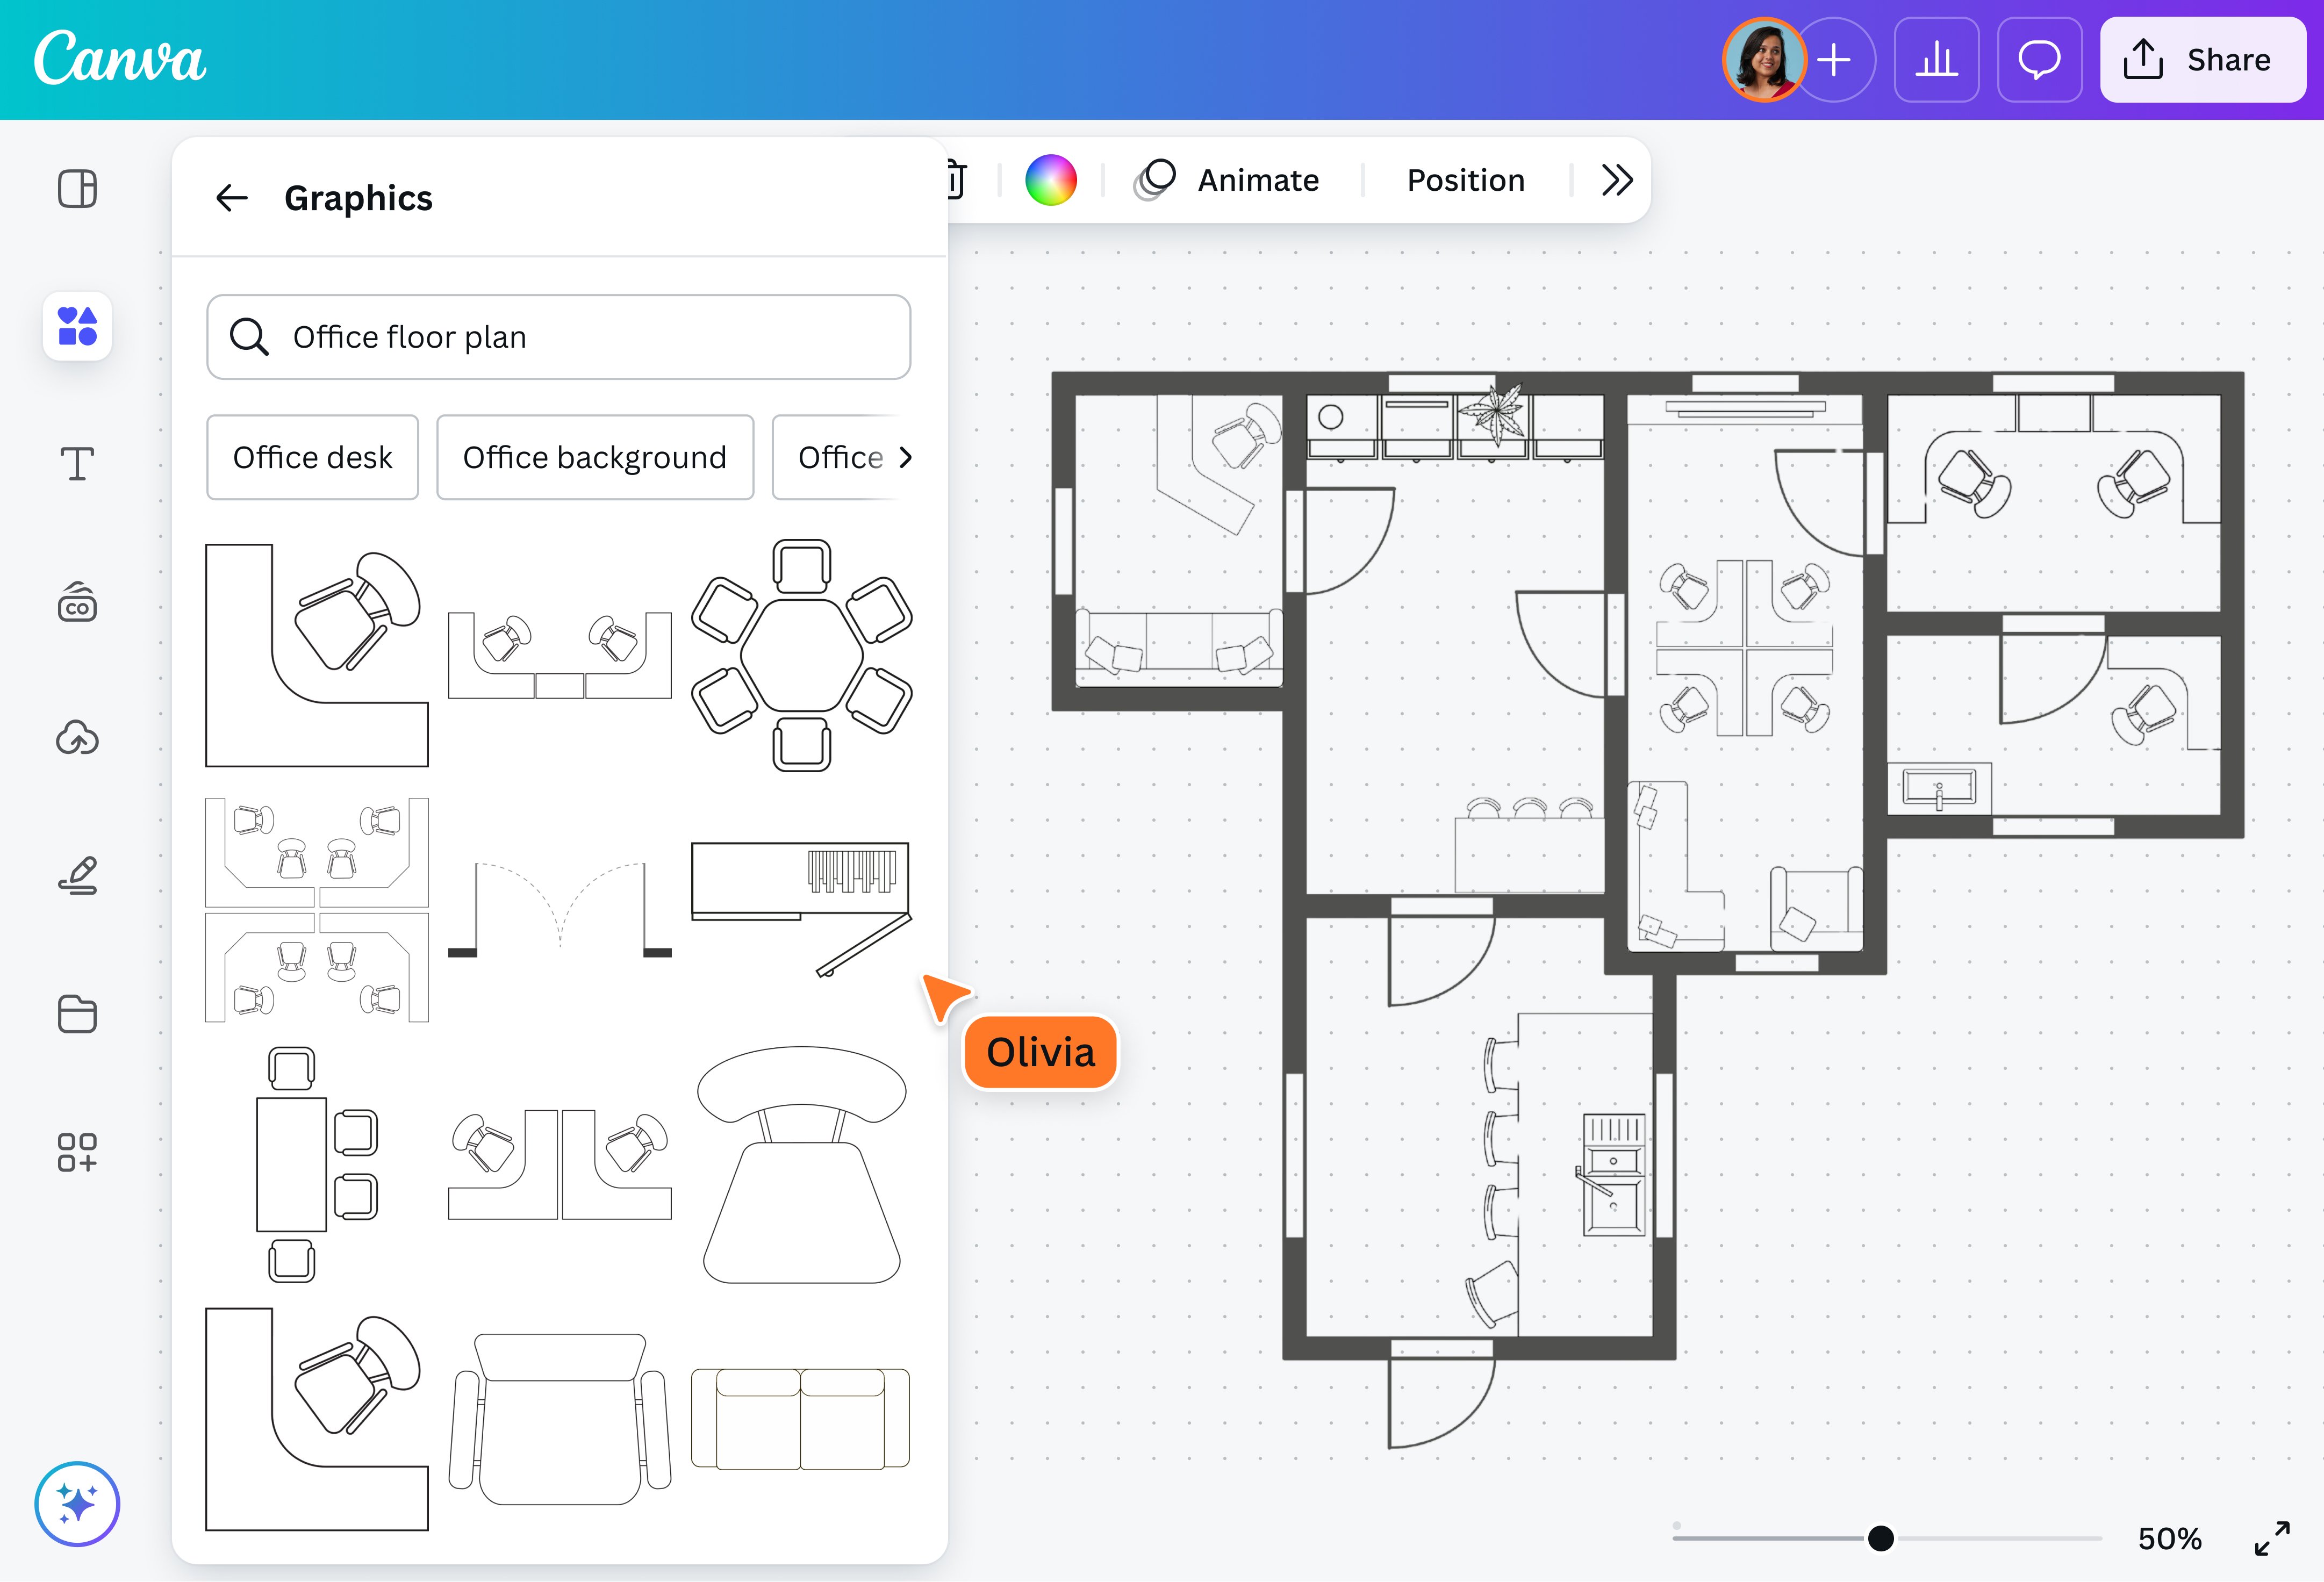
Task: Select the Elements panel icon
Action: pos(77,326)
